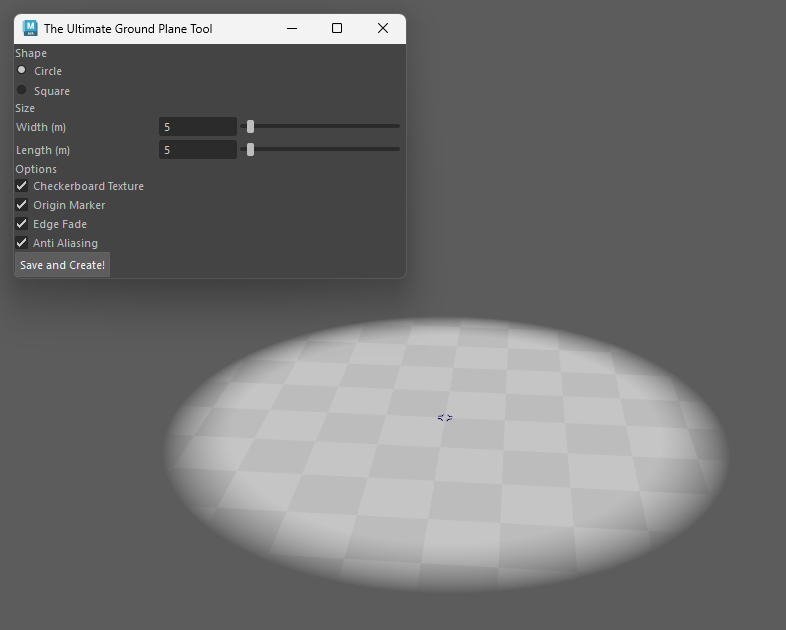Click the Length (m) label

(43, 150)
